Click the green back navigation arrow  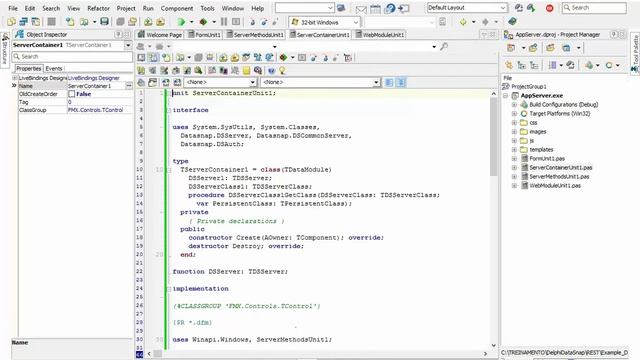(x=463, y=22)
